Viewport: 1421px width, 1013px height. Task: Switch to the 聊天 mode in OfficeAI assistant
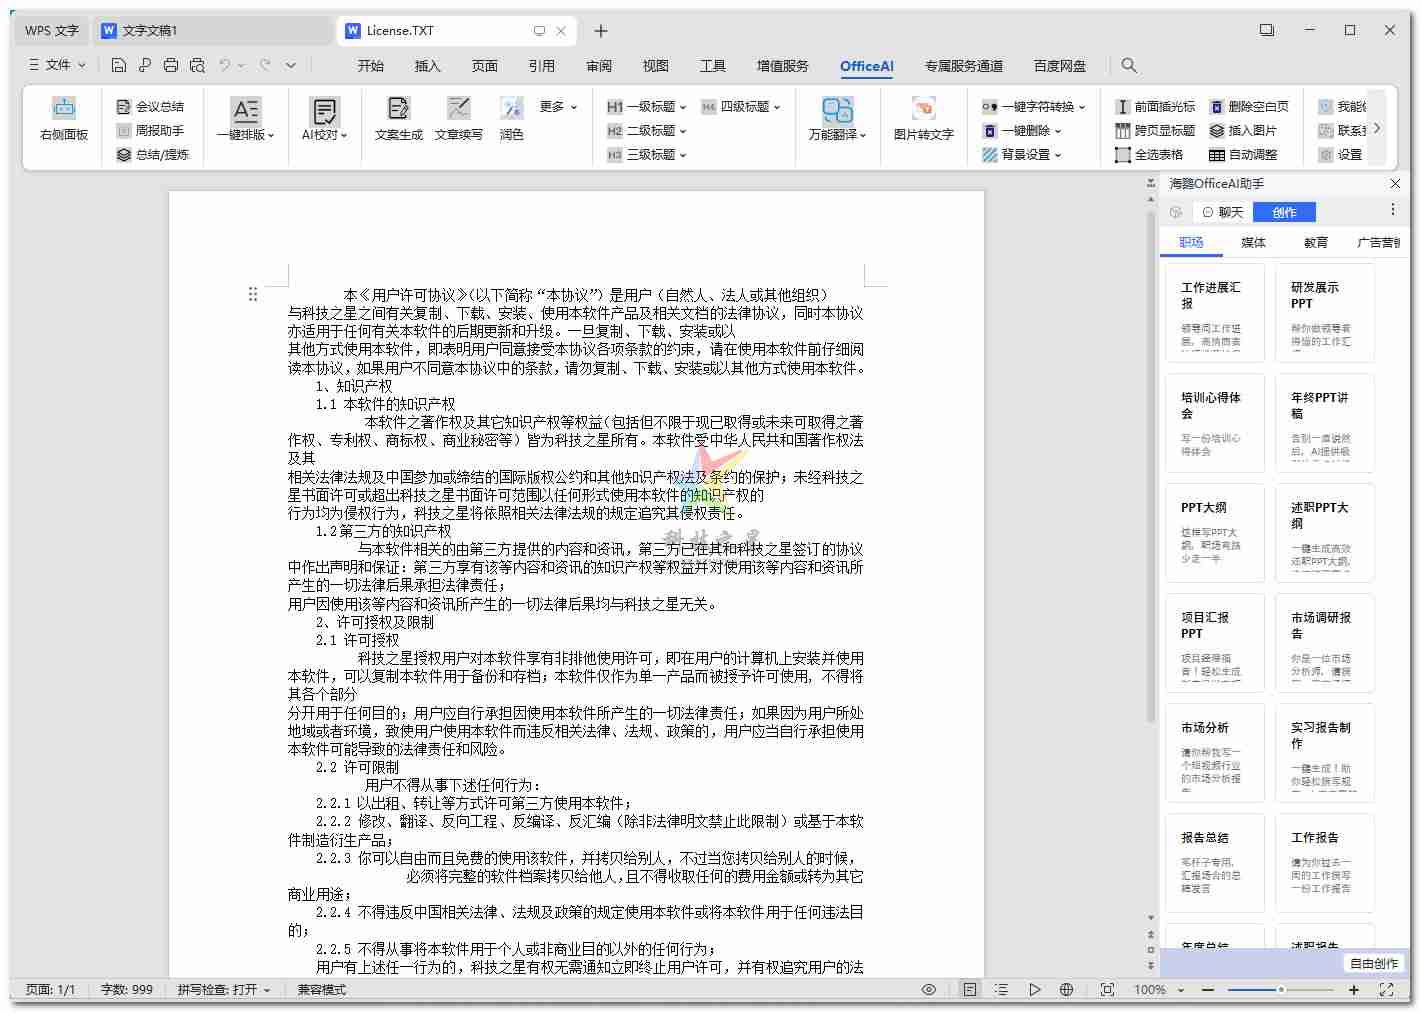pos(1222,211)
